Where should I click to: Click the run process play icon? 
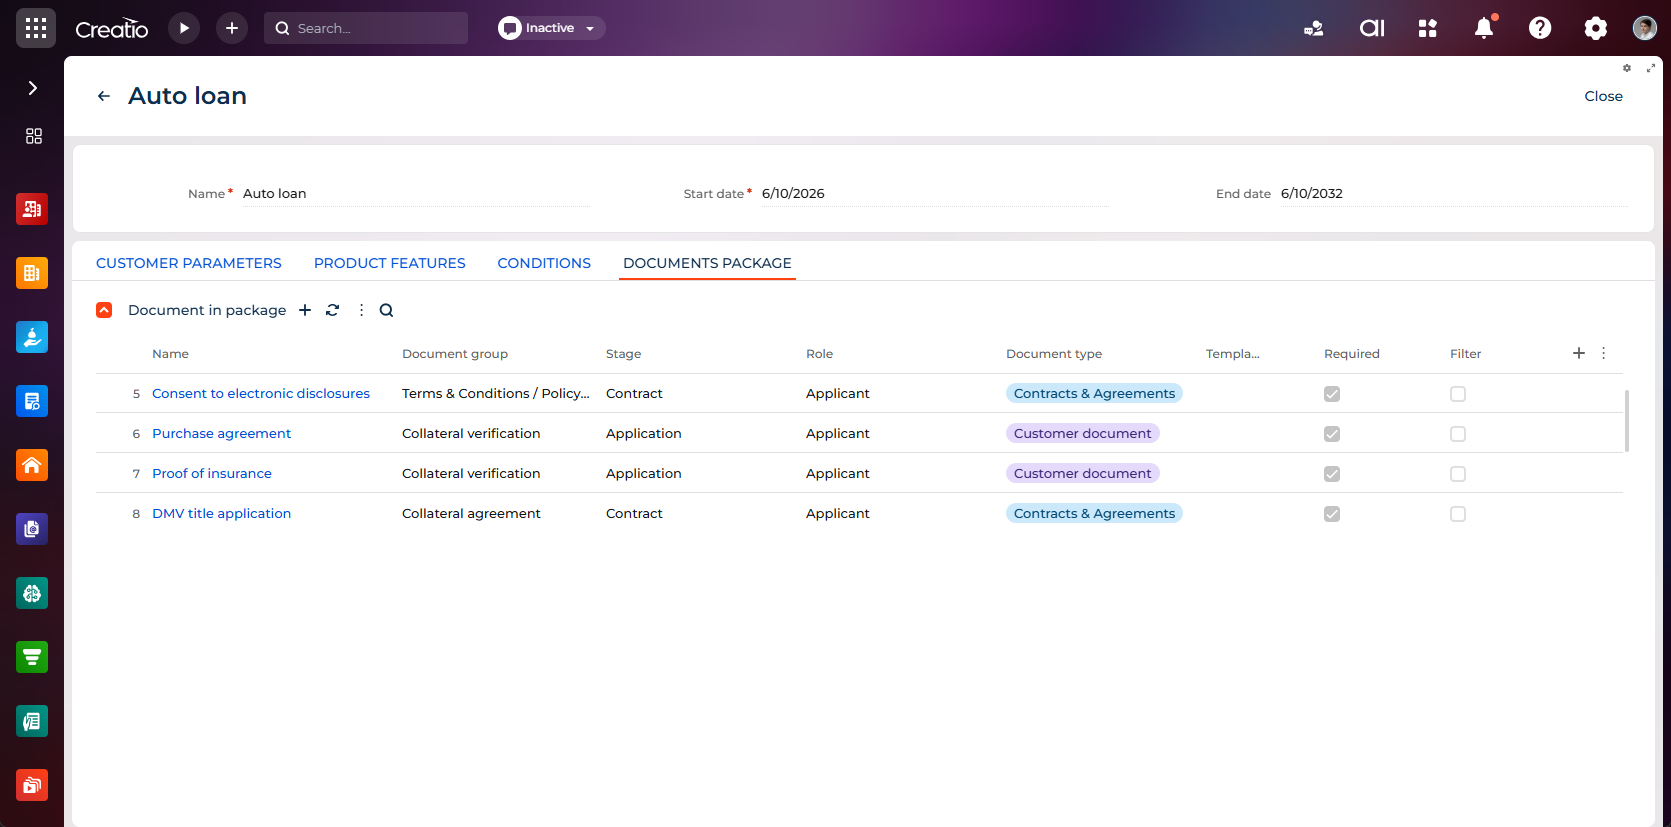184,28
